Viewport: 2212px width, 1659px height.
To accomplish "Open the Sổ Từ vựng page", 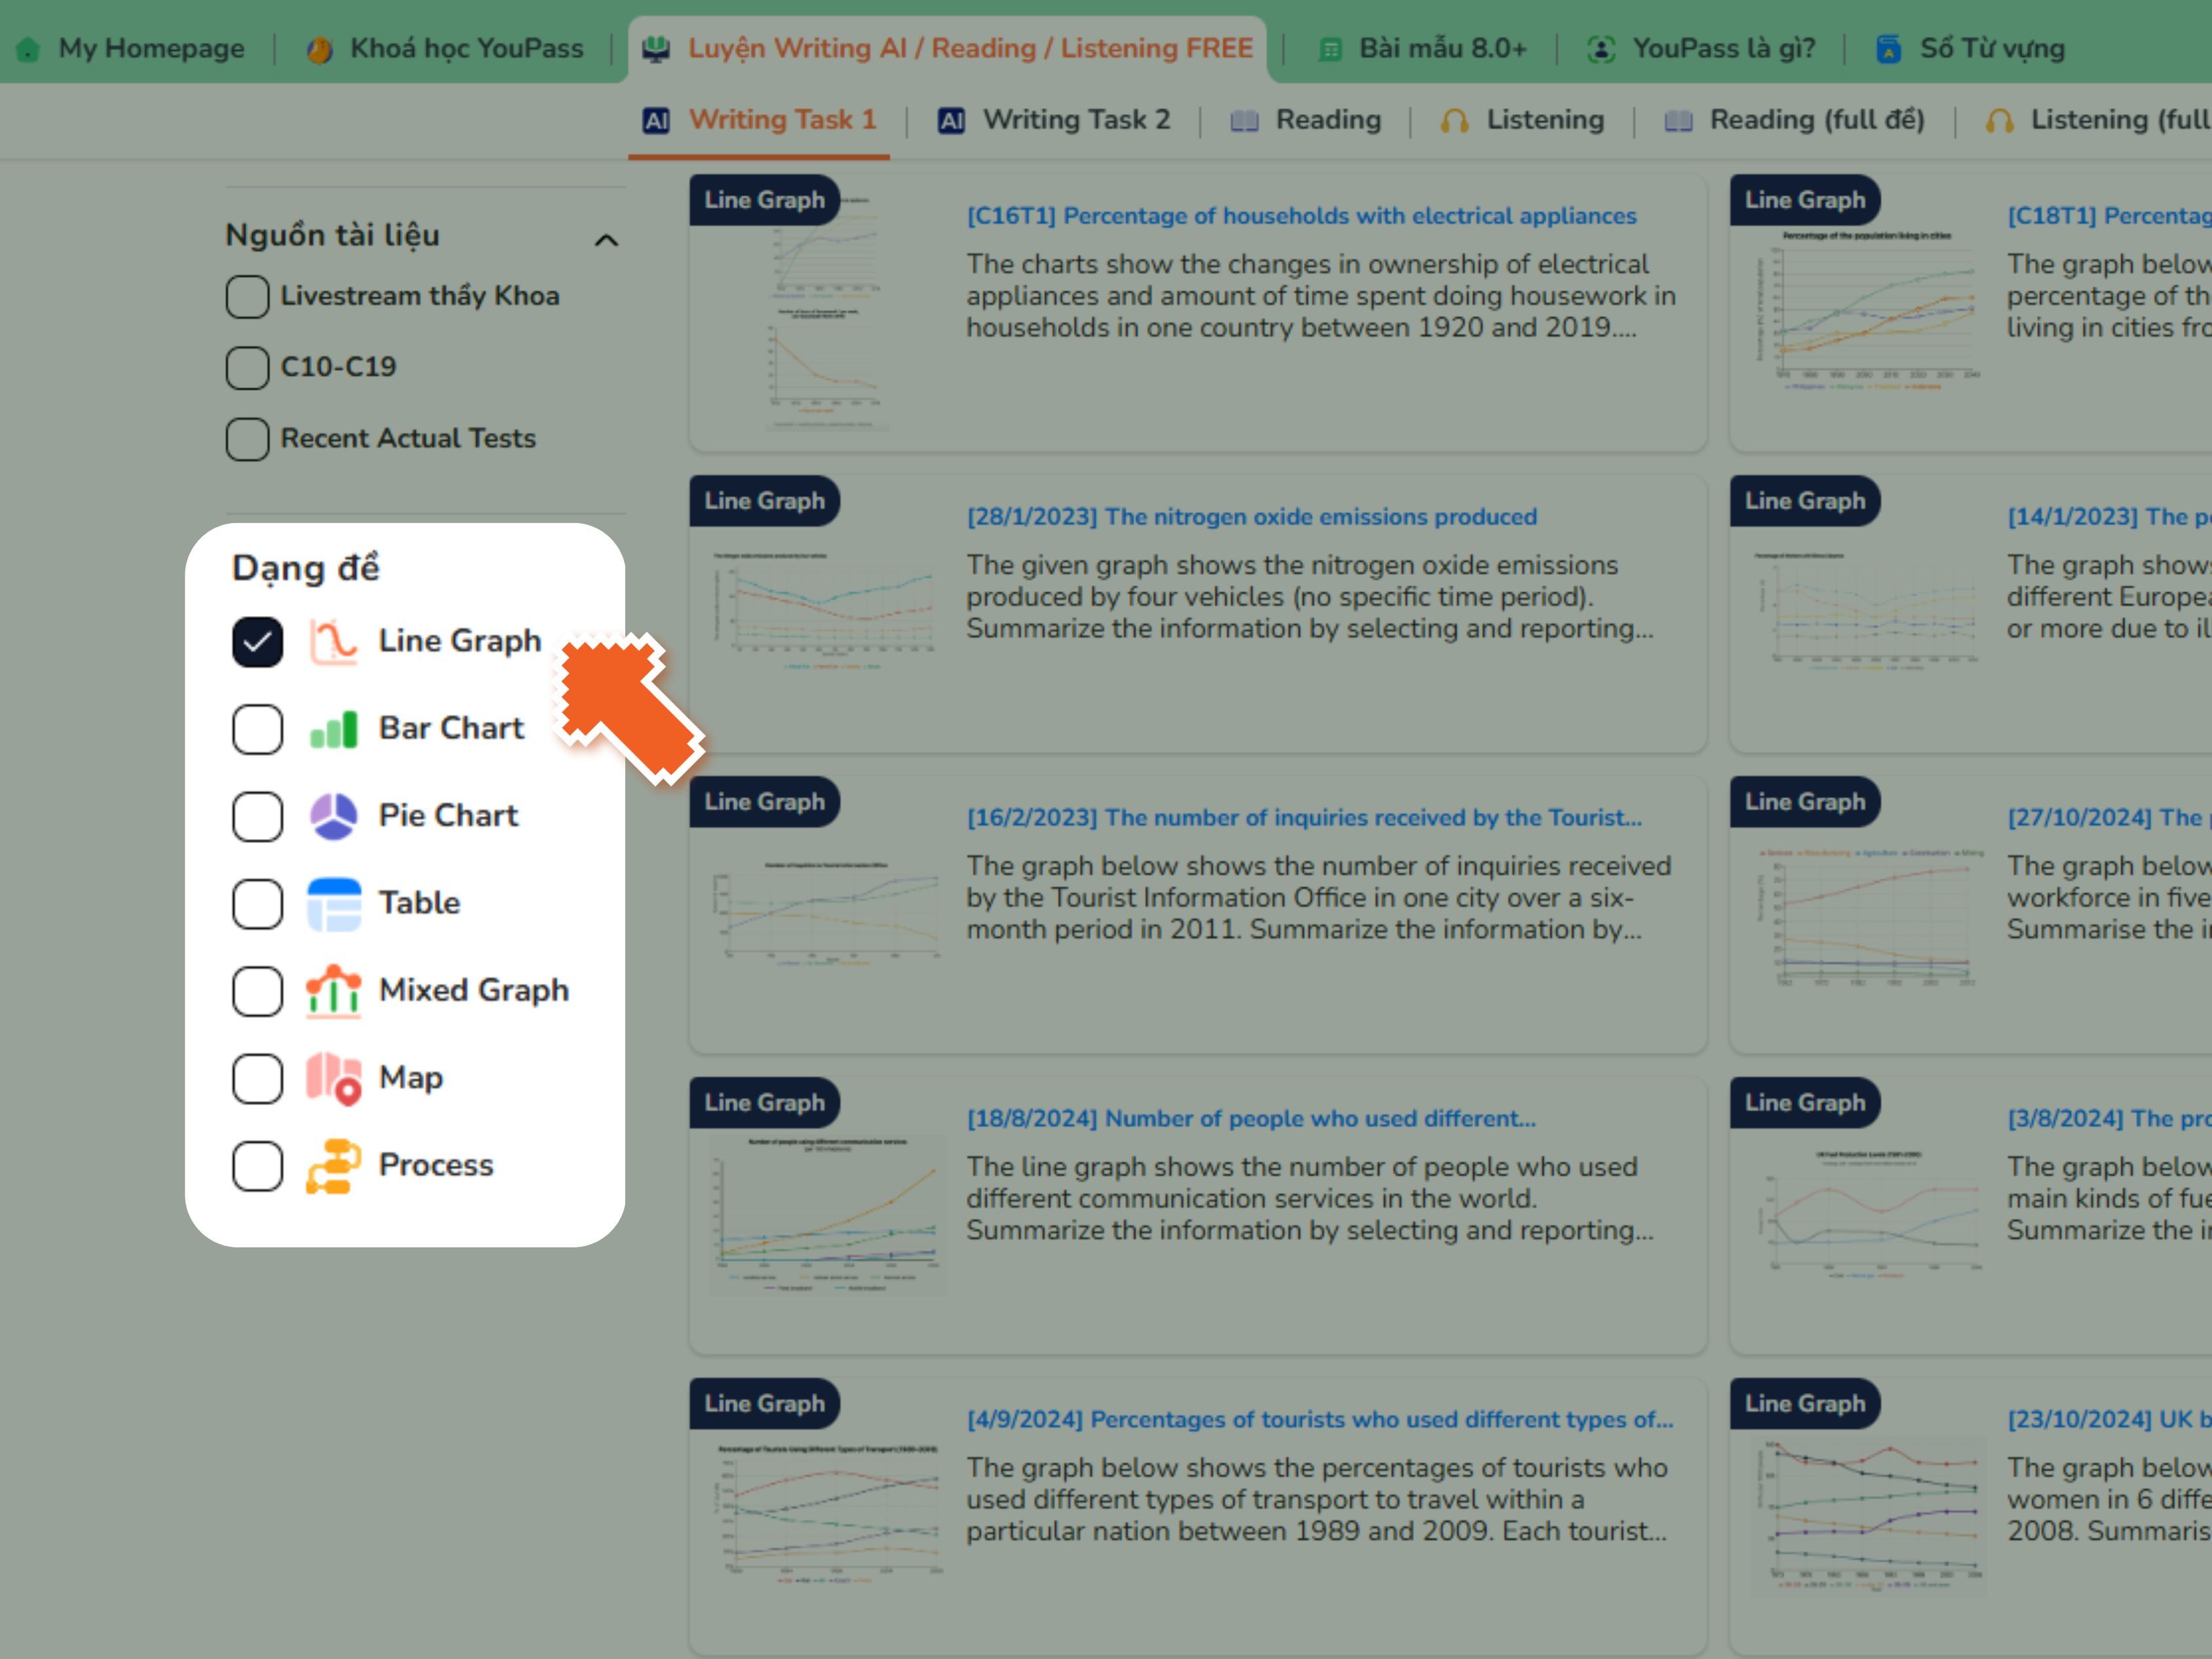I will [1990, 48].
